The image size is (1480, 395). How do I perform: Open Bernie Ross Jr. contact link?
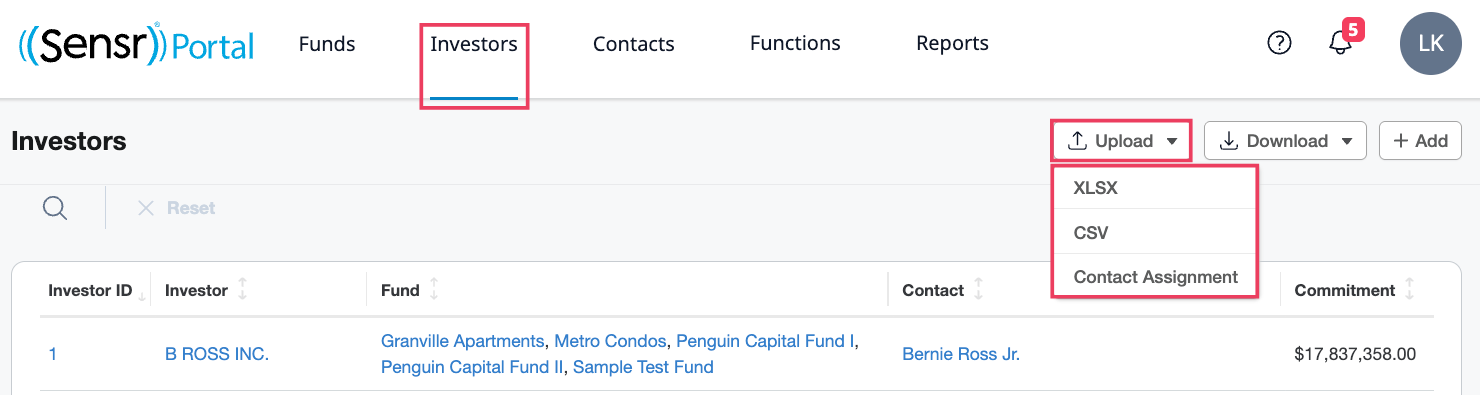point(961,354)
